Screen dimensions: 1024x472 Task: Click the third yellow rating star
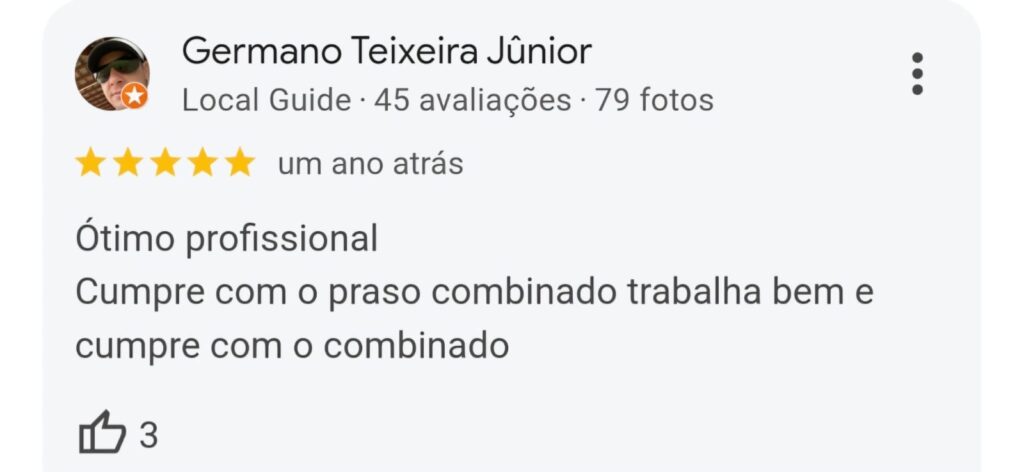[165, 162]
